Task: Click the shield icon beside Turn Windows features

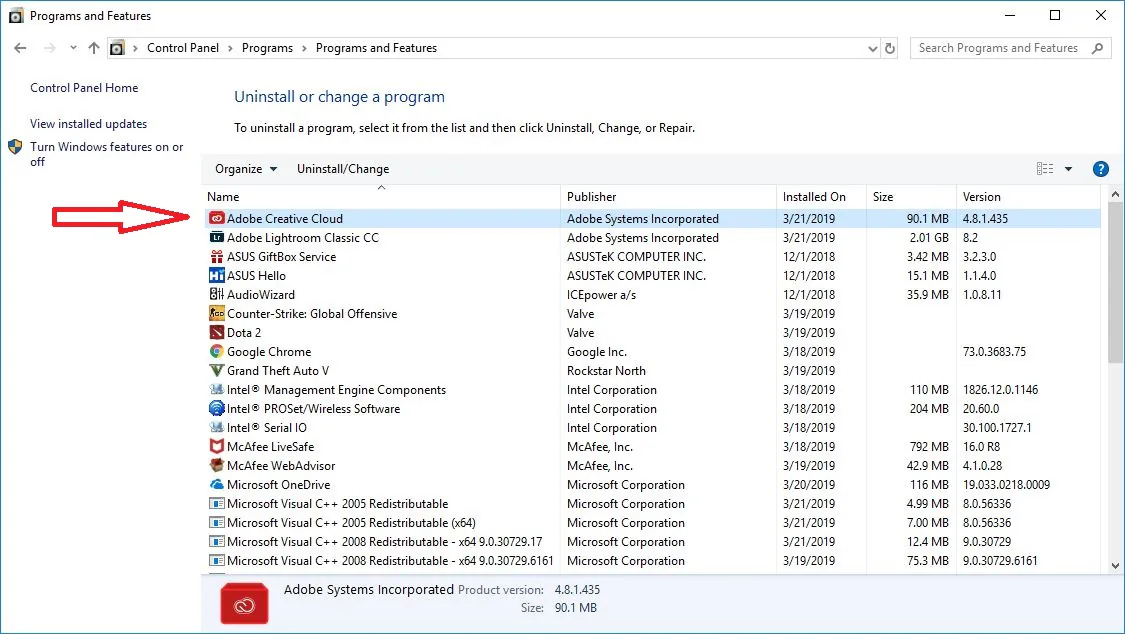Action: coord(15,147)
